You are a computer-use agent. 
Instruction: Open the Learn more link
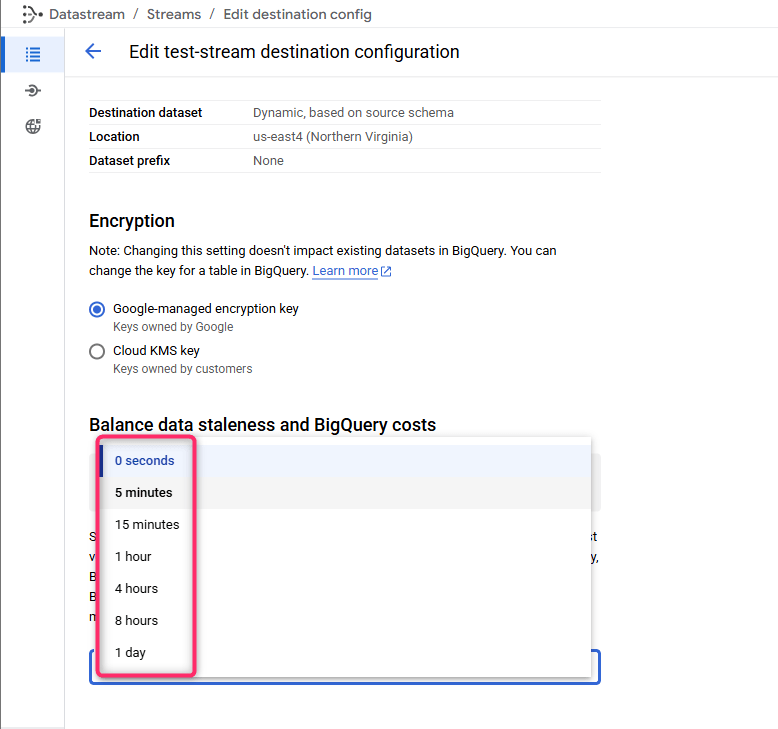tap(345, 271)
